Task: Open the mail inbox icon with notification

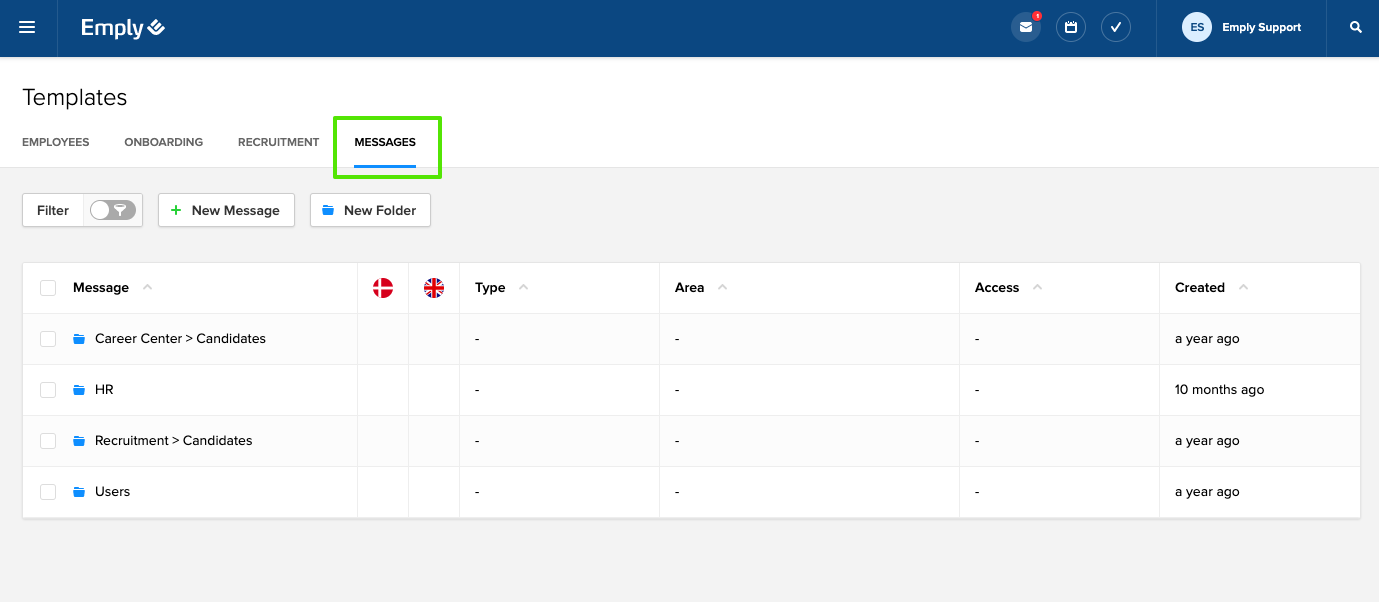Action: [1025, 28]
